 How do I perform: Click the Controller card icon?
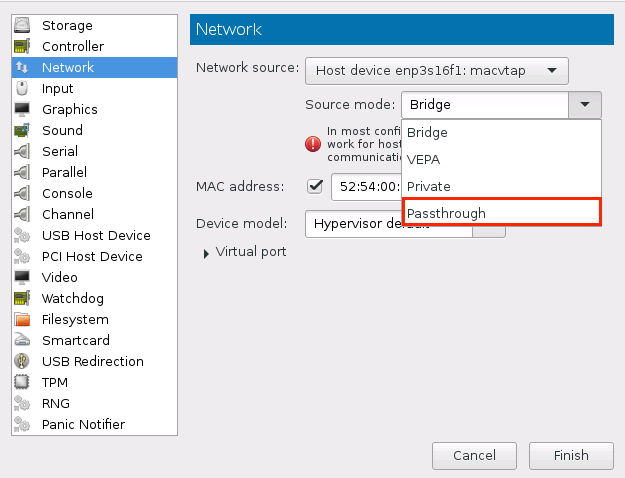pos(21,46)
